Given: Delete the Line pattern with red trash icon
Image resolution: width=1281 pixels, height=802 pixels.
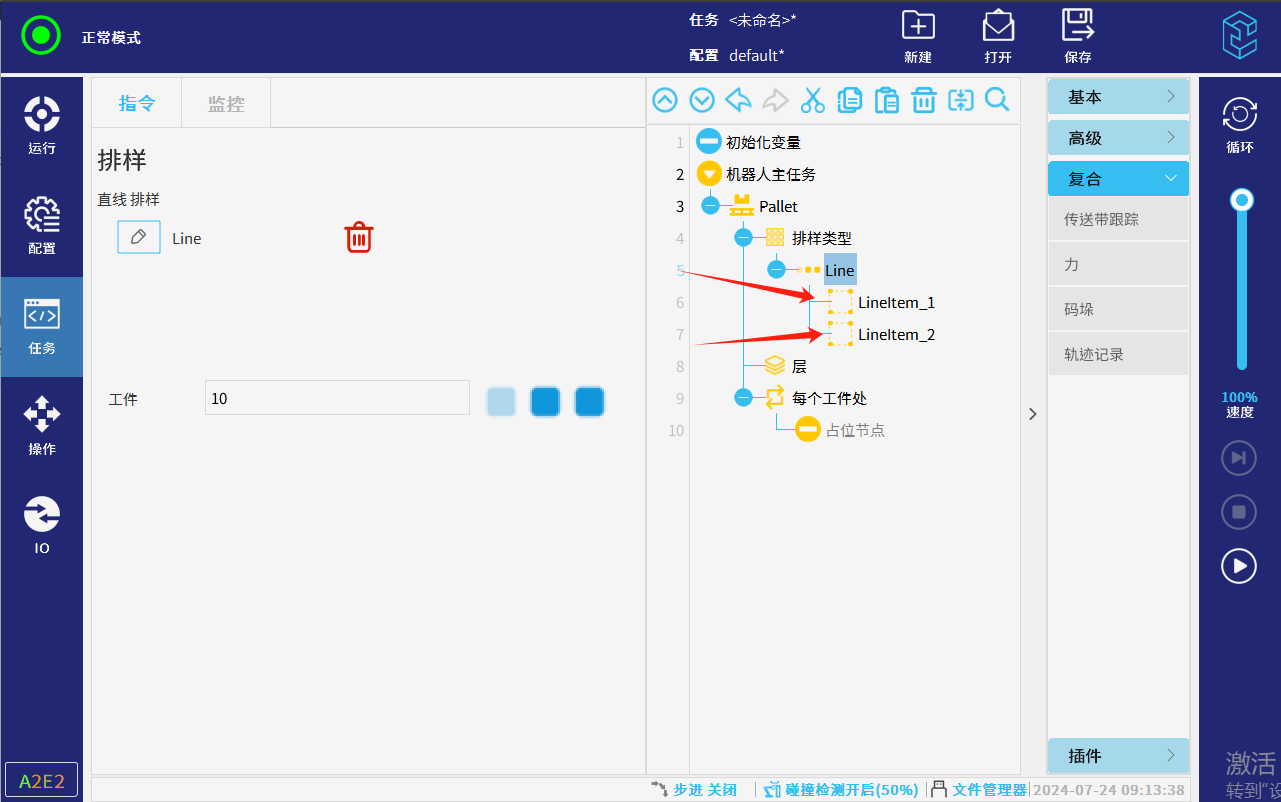Looking at the screenshot, I should click(x=359, y=238).
